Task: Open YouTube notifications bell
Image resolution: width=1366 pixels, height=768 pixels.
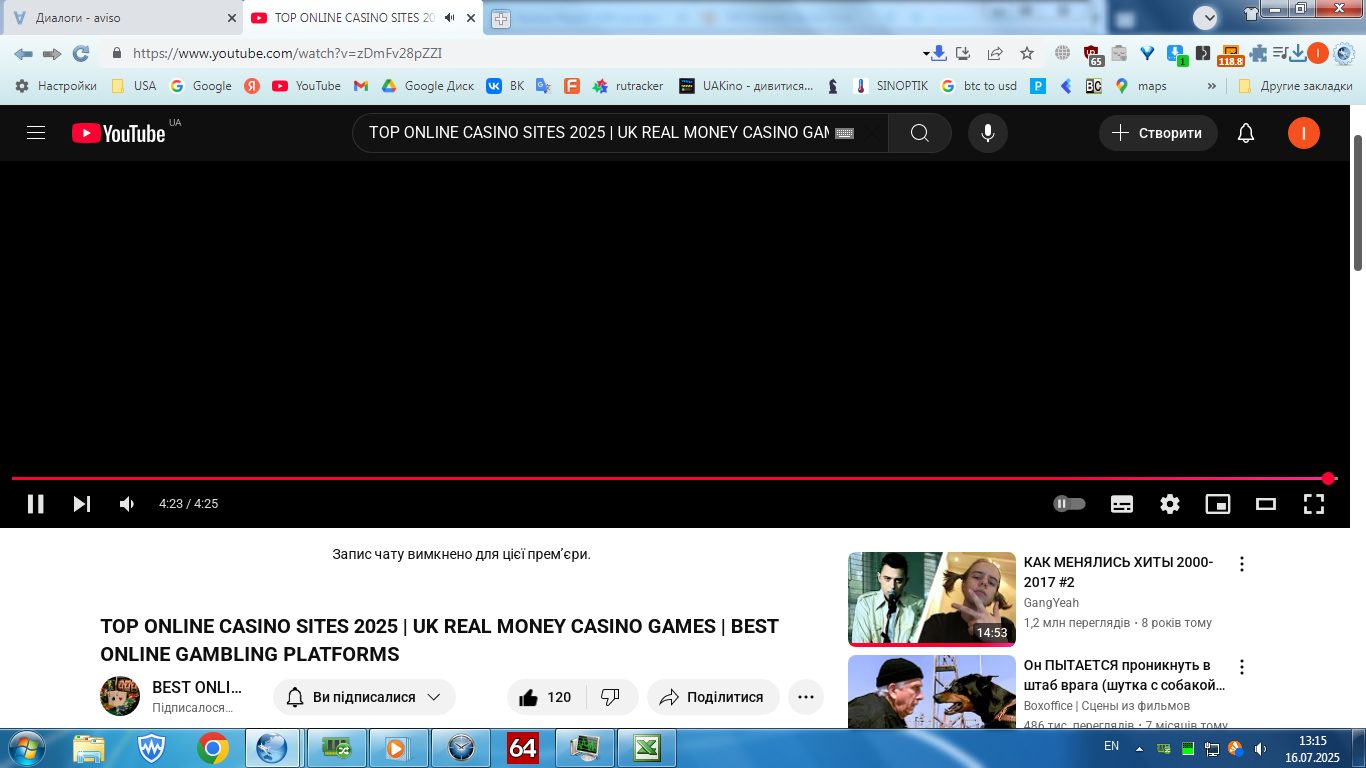Action: tap(1246, 133)
